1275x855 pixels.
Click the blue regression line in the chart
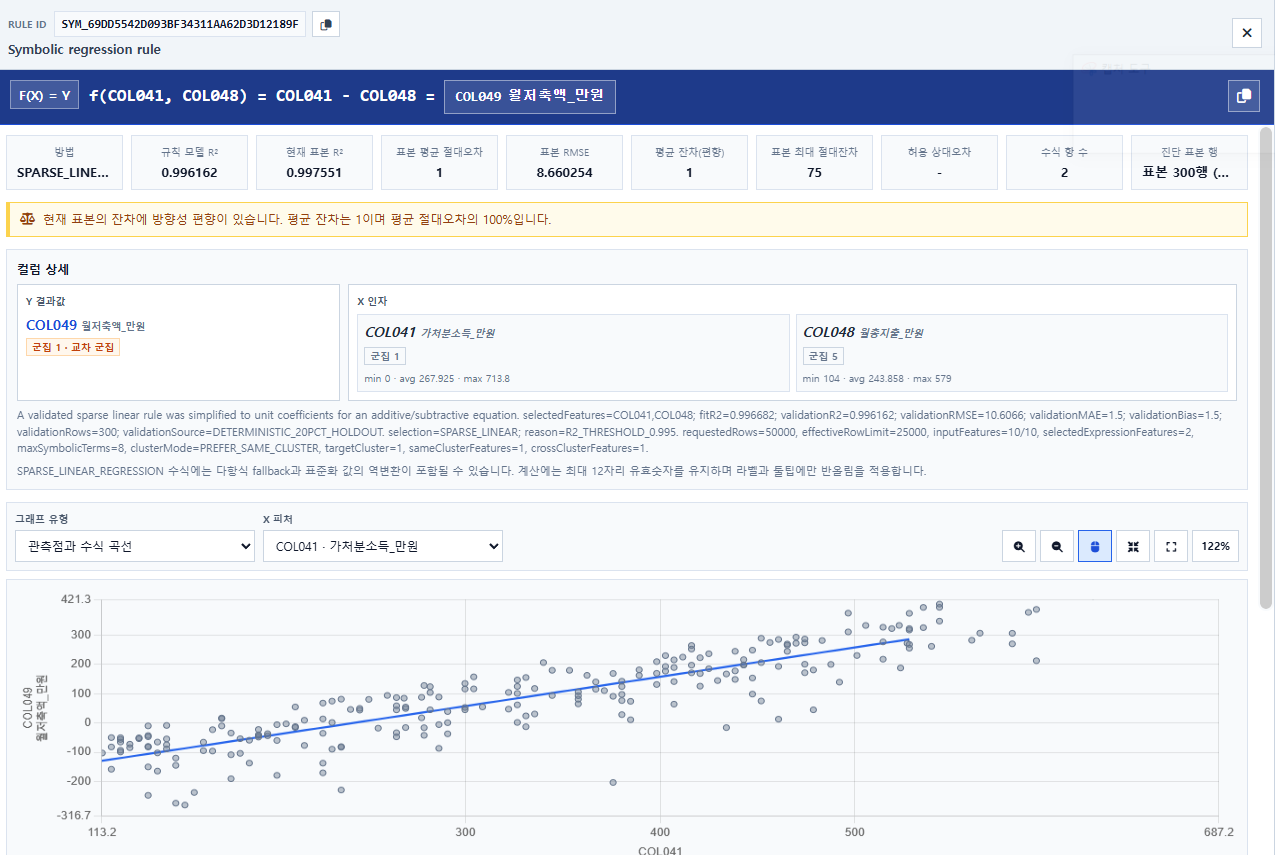[x=505, y=700]
